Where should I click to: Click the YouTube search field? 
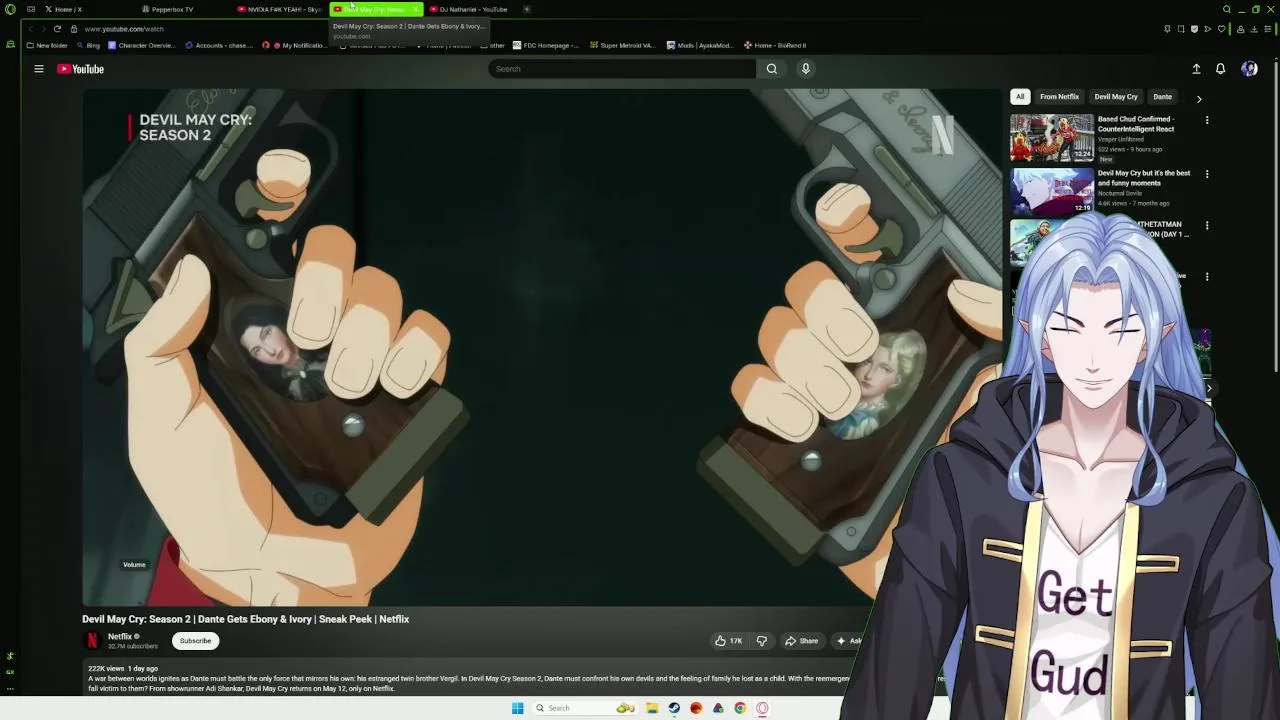[621, 69]
